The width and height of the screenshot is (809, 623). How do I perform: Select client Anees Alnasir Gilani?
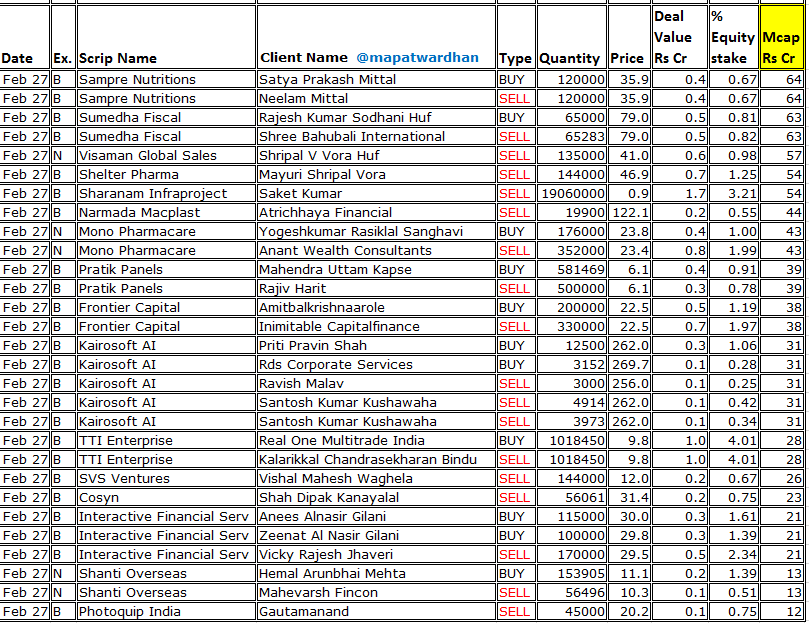pos(322,517)
